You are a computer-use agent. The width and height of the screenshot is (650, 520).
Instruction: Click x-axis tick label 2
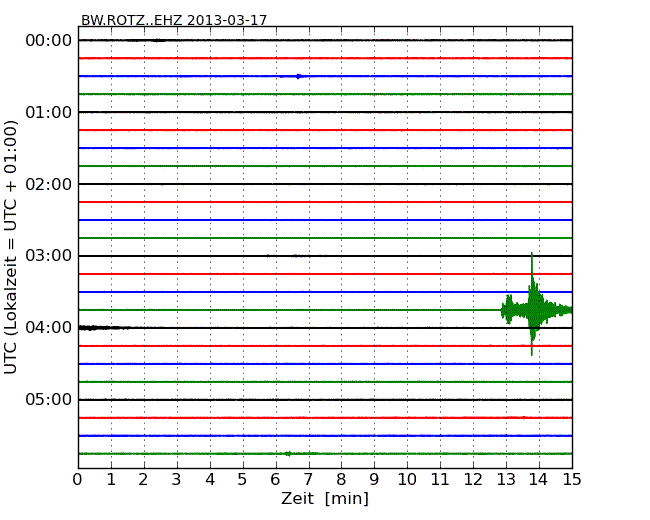[x=143, y=480]
